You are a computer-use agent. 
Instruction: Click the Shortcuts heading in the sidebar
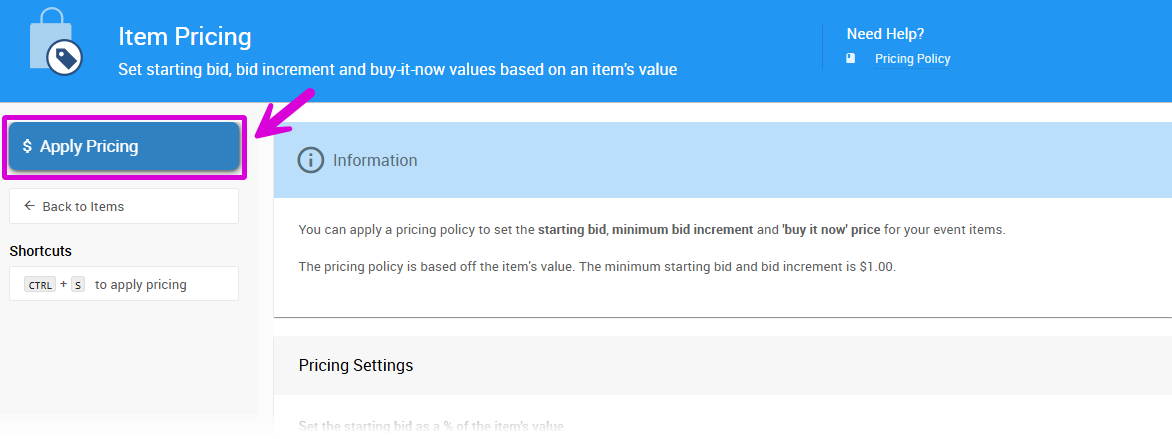point(41,251)
